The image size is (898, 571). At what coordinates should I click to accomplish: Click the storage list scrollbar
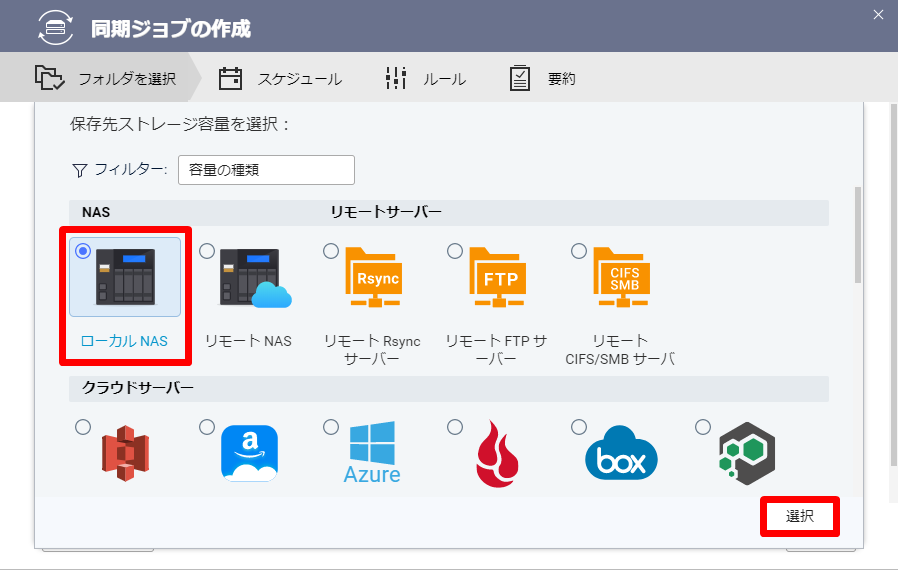click(857, 235)
